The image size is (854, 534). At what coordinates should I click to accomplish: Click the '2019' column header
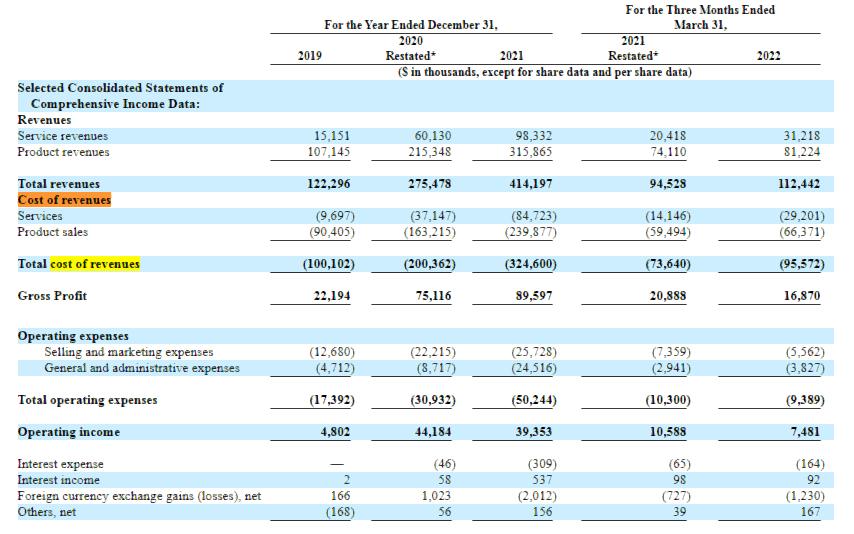tap(310, 56)
